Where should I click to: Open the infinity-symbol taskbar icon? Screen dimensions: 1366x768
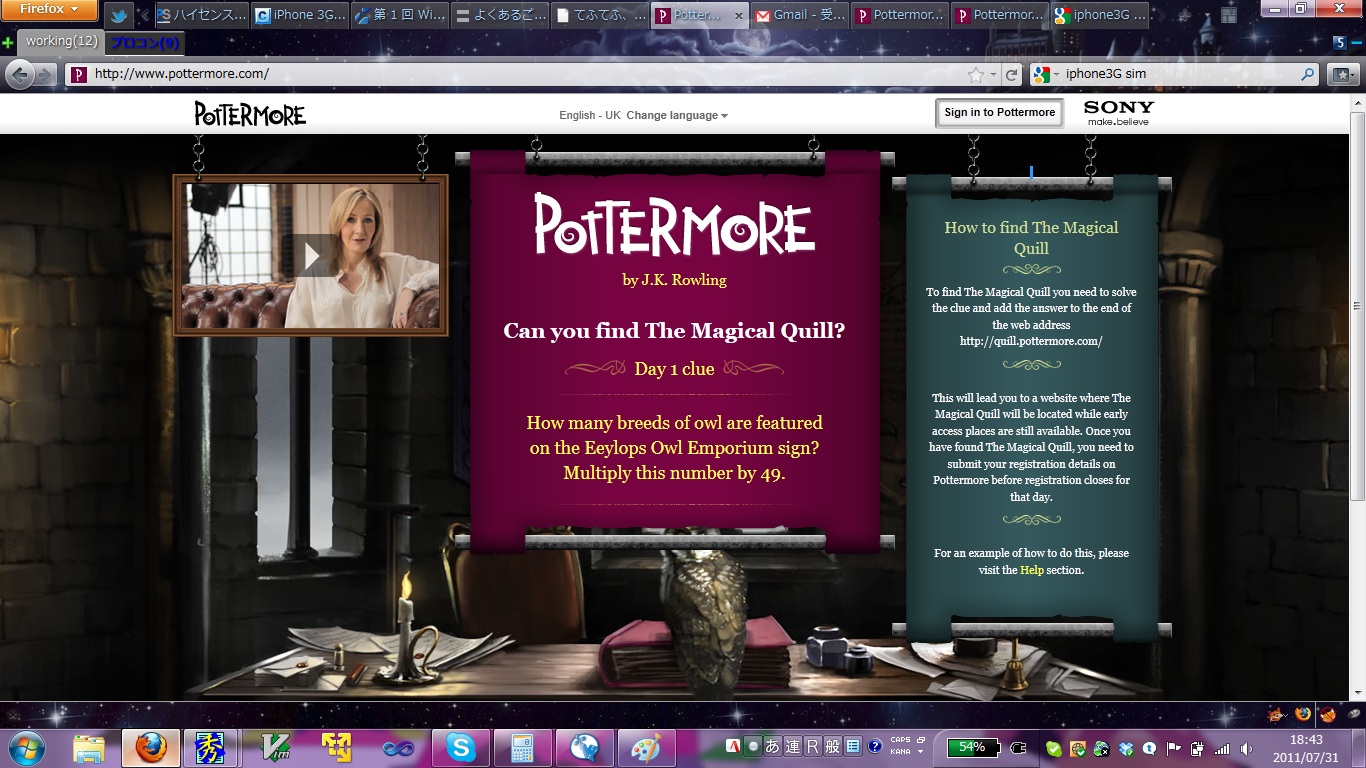point(399,747)
